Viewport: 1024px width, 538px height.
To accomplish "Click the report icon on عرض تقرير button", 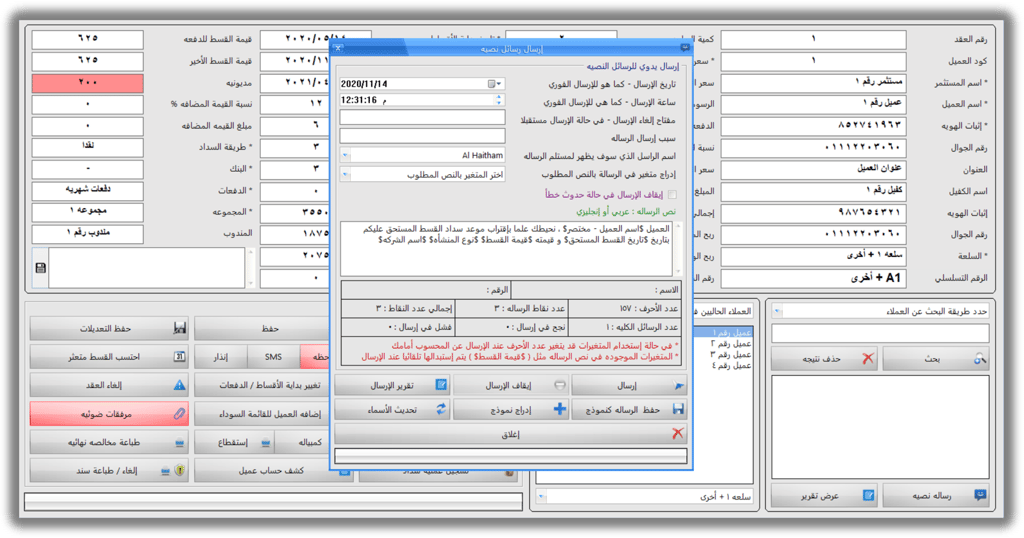I will click(x=868, y=496).
